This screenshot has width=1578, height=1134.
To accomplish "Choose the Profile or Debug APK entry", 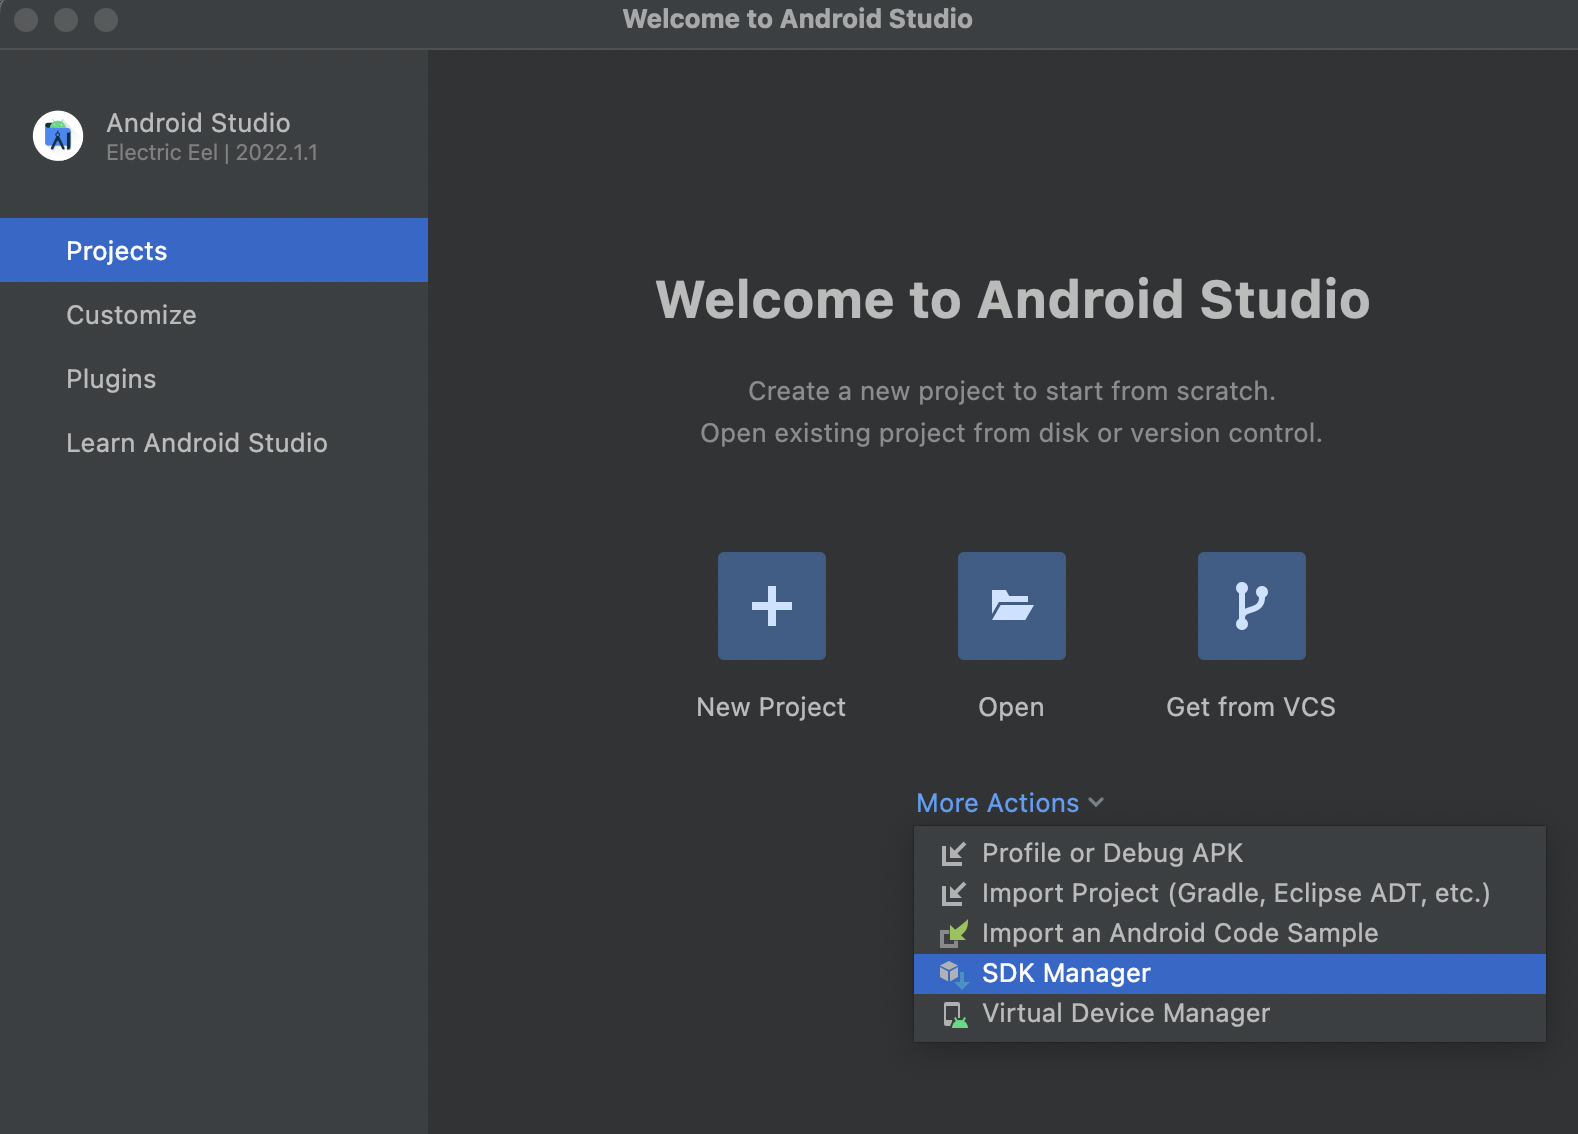I will (1230, 853).
